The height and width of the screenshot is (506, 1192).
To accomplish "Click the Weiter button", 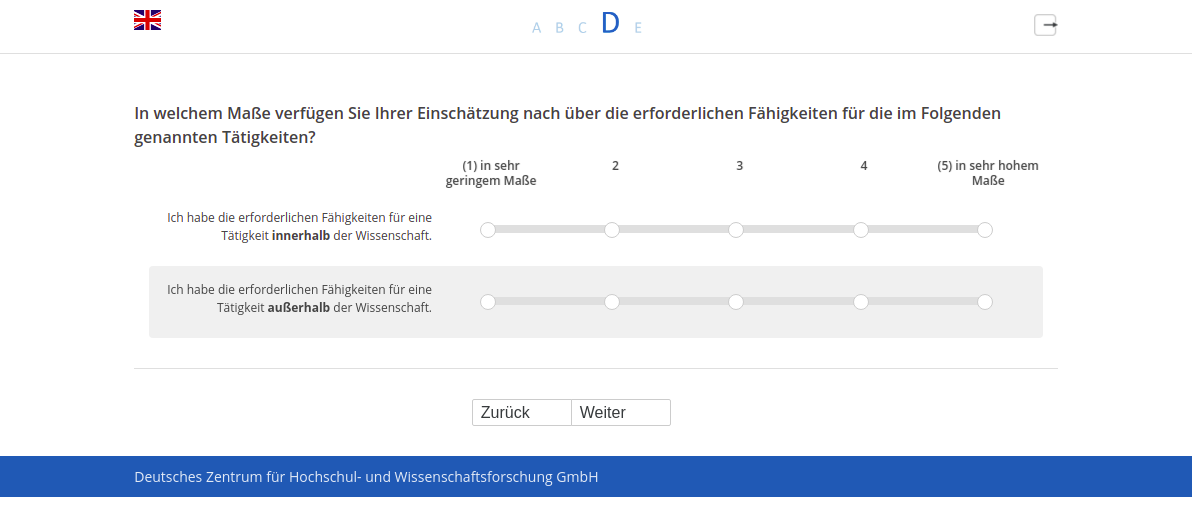I will (x=621, y=413).
